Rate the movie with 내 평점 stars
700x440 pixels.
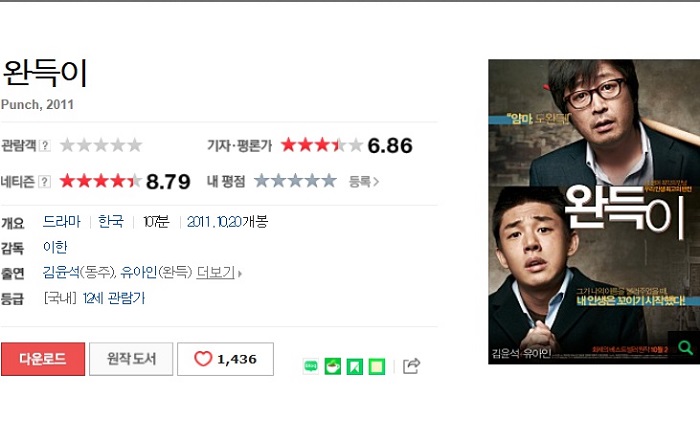(x=295, y=181)
